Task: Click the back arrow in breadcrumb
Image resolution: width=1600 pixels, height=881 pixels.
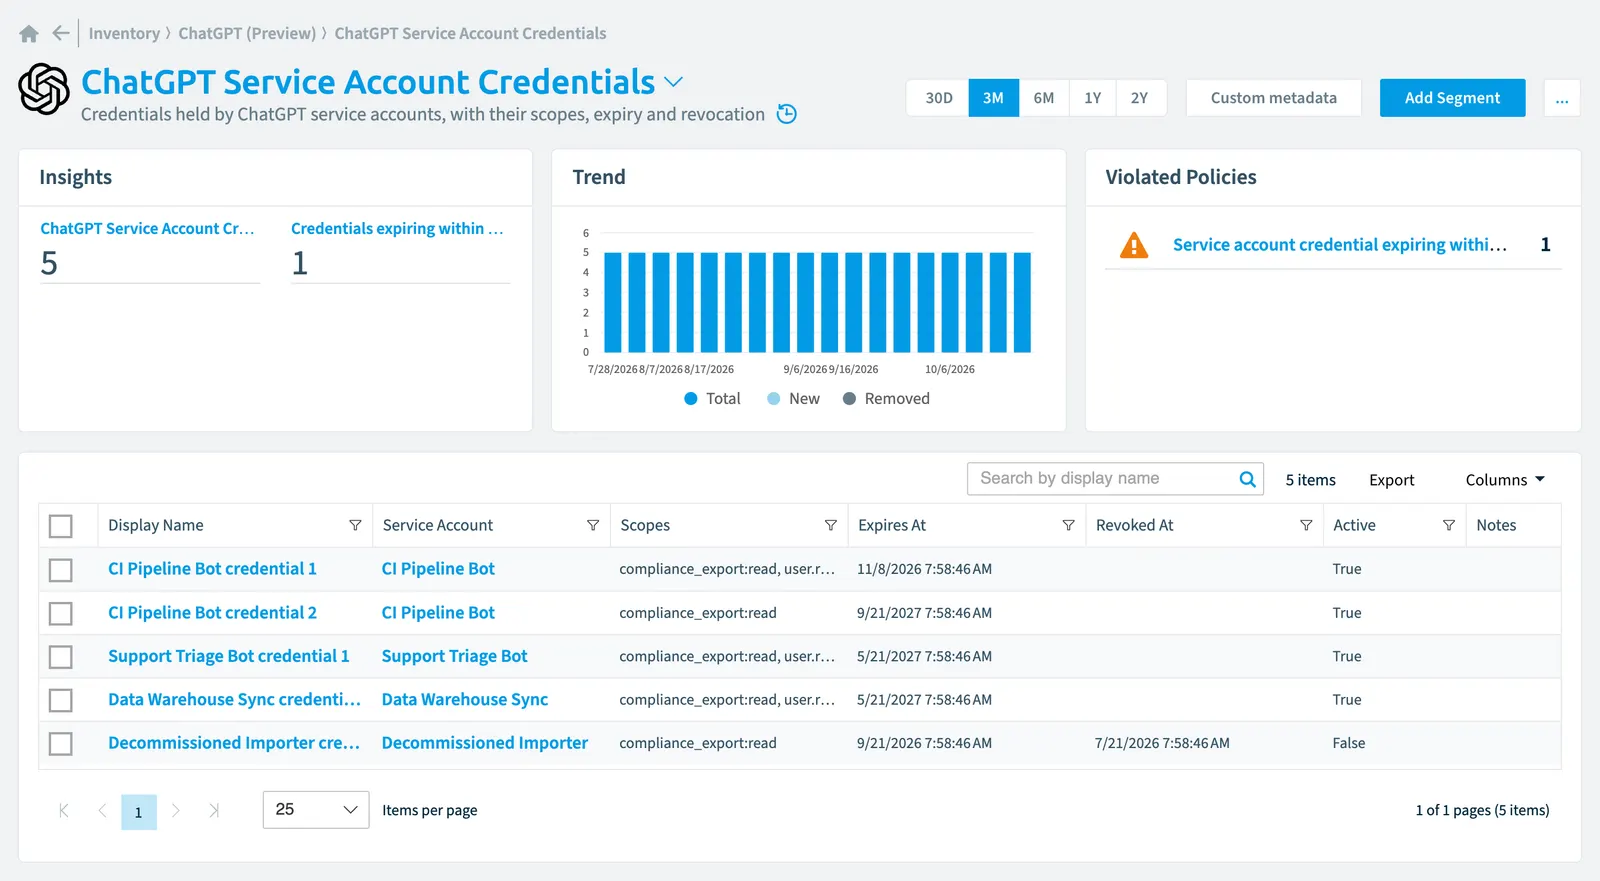Action: pos(61,33)
